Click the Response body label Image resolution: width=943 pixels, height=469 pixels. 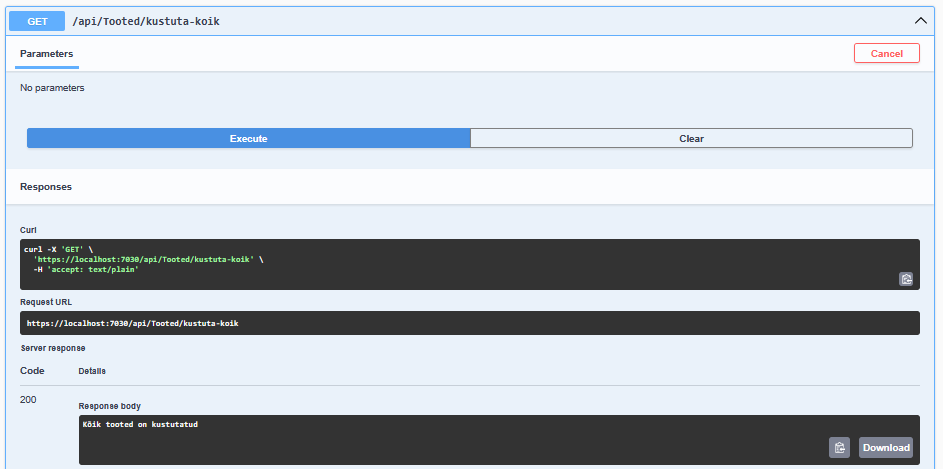pos(110,406)
